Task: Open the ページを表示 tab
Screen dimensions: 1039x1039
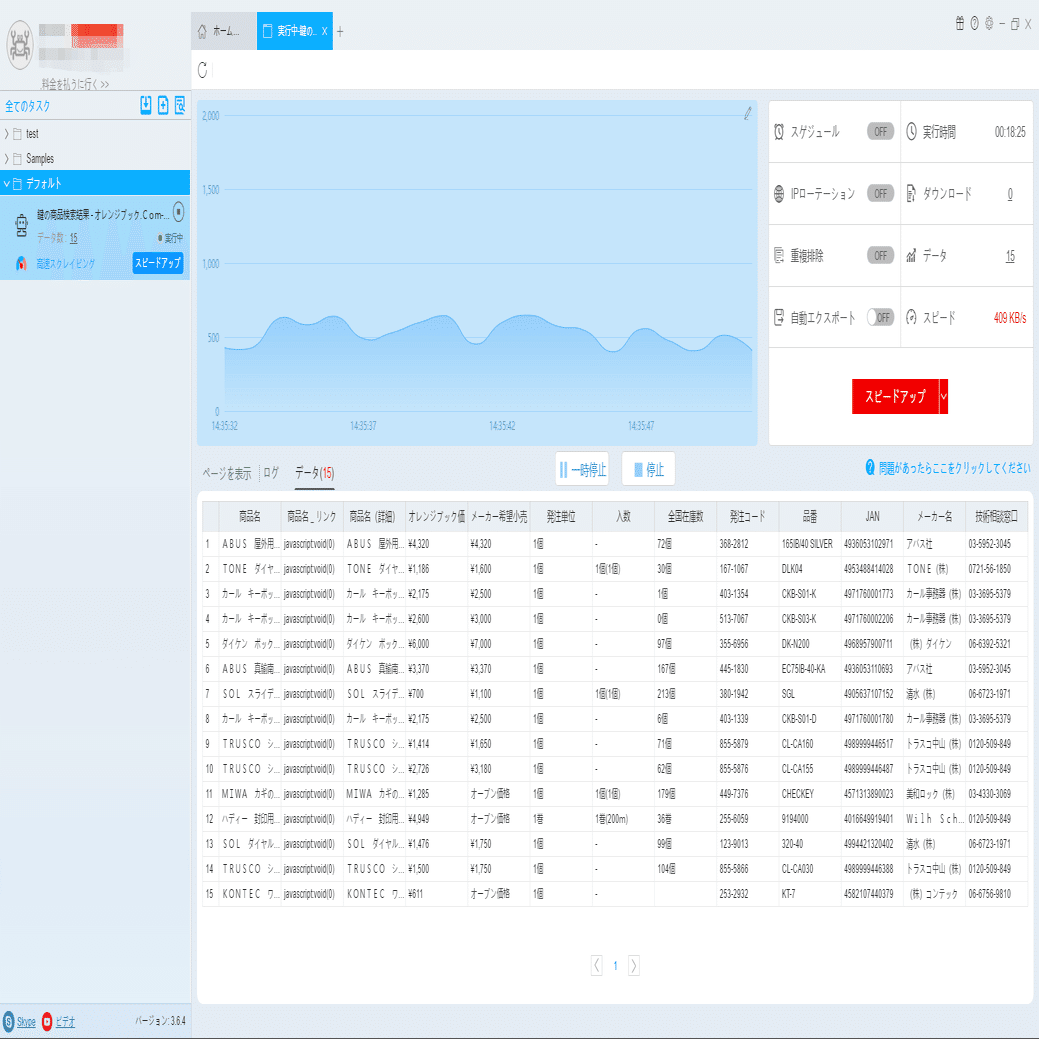Action: [x=227, y=473]
